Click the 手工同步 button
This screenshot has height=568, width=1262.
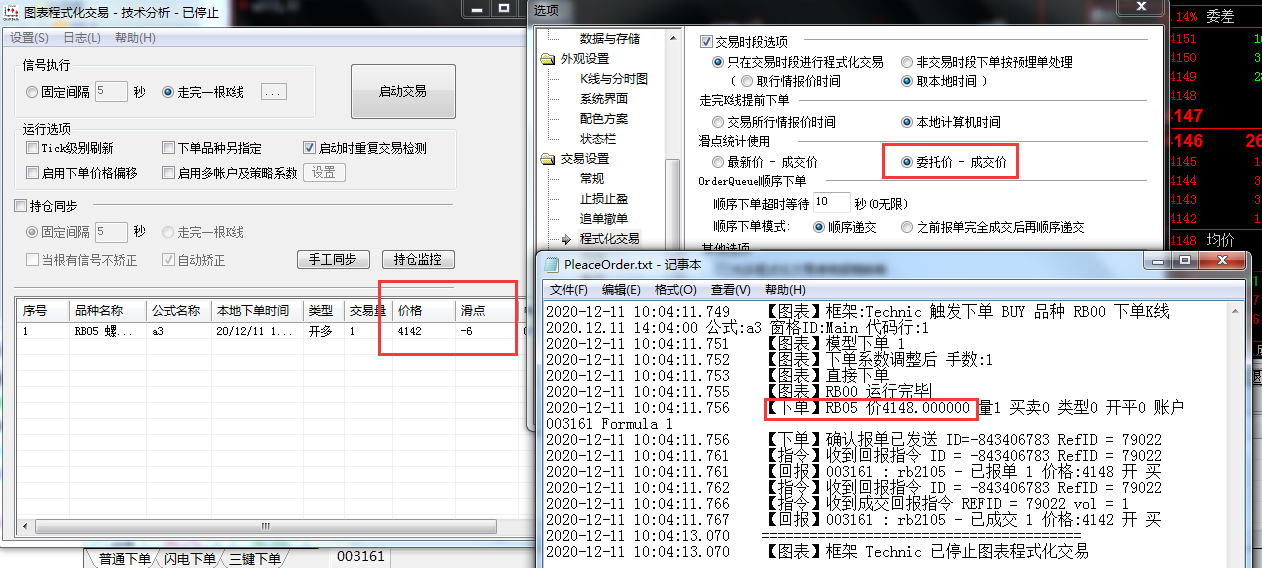tap(332, 259)
